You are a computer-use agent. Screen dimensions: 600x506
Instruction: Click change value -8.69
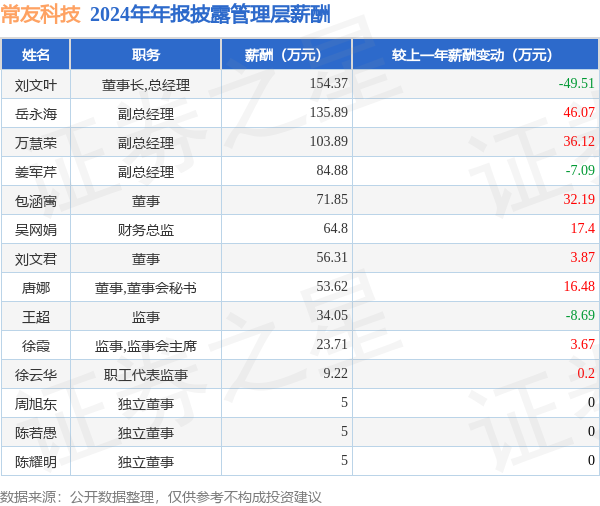580,315
